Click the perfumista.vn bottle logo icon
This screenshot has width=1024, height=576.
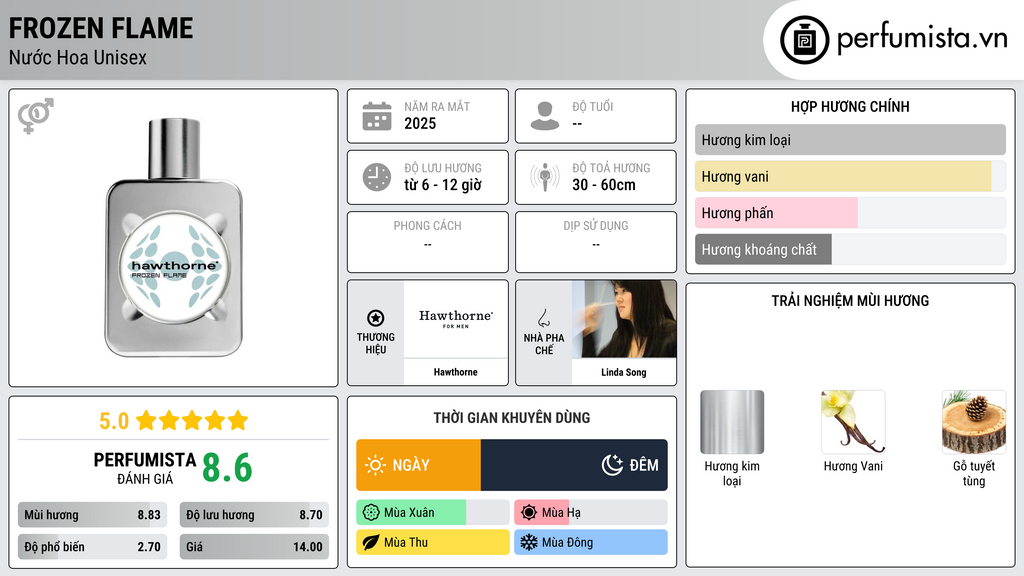click(804, 40)
